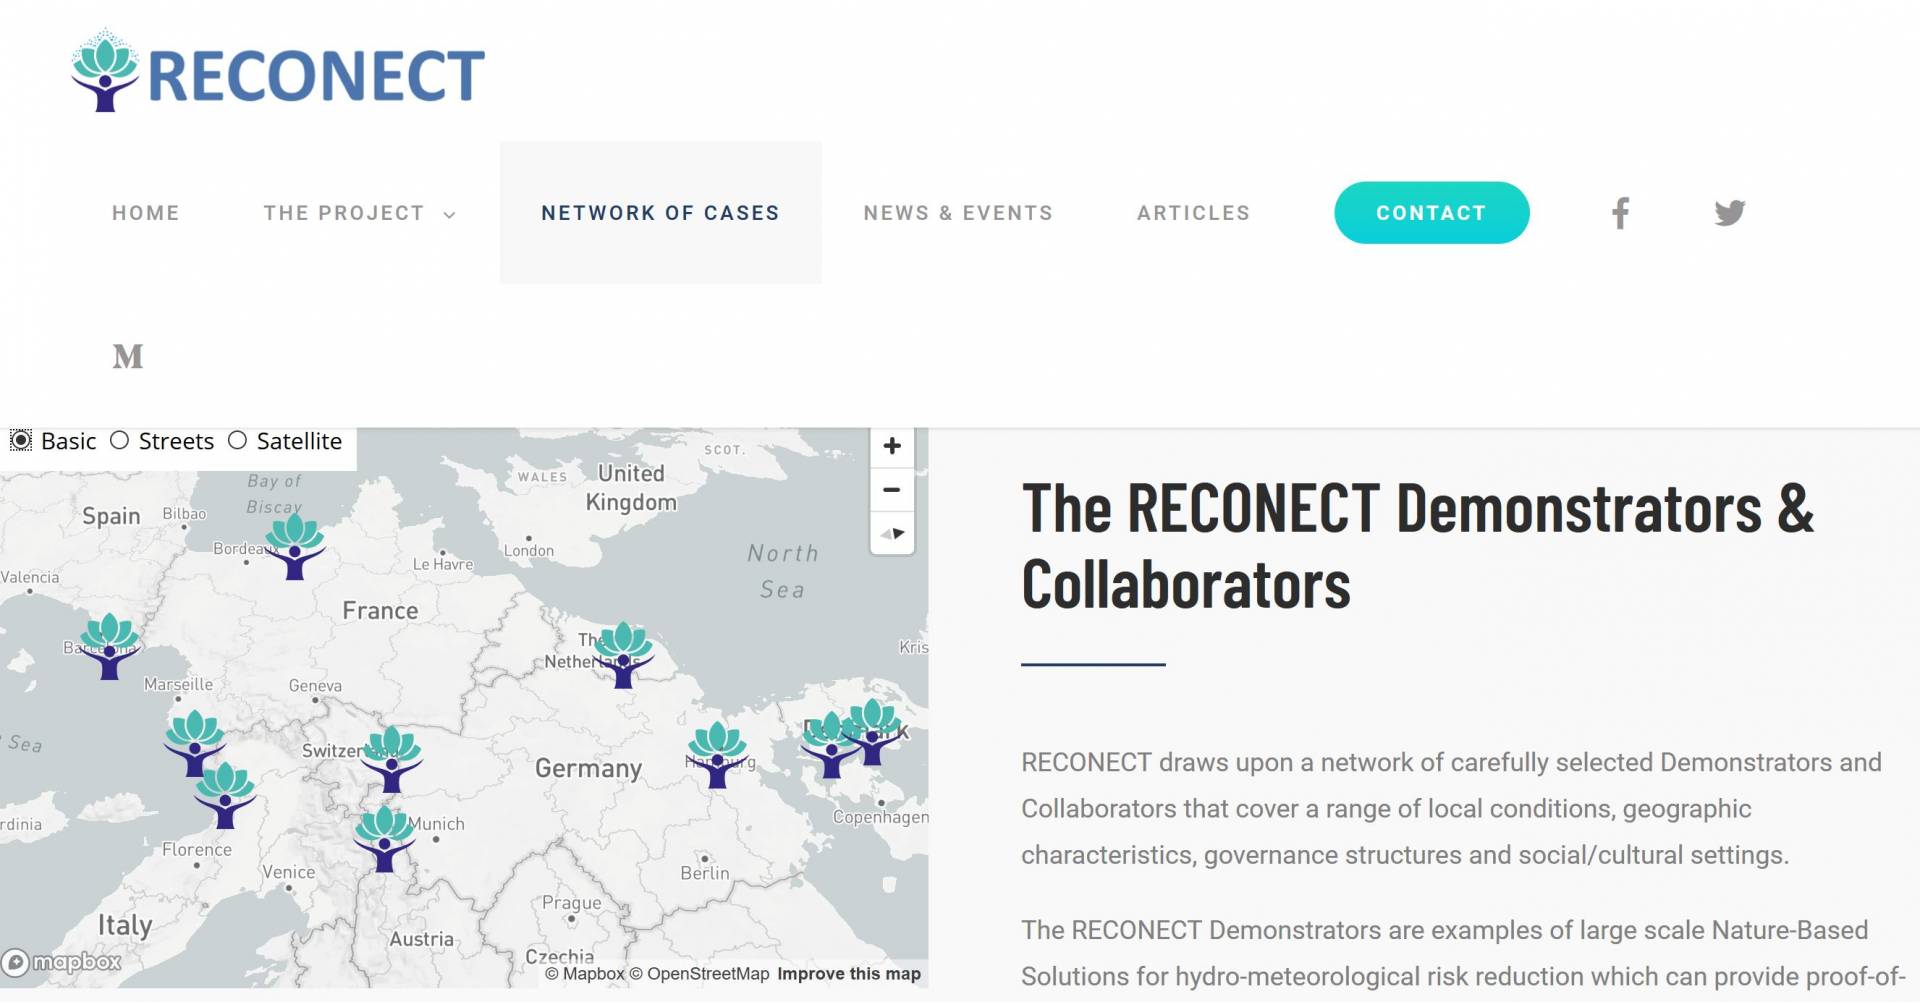Open the Twitter profile icon
This screenshot has width=1920, height=1002.
pyautogui.click(x=1729, y=213)
